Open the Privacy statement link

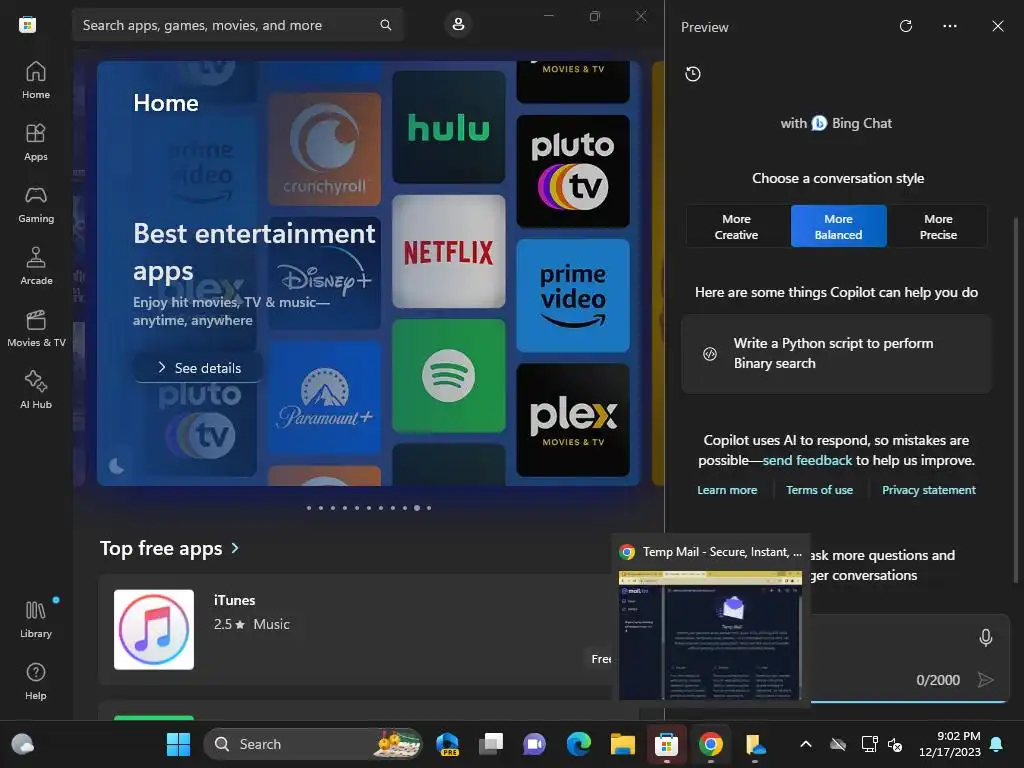coord(929,490)
